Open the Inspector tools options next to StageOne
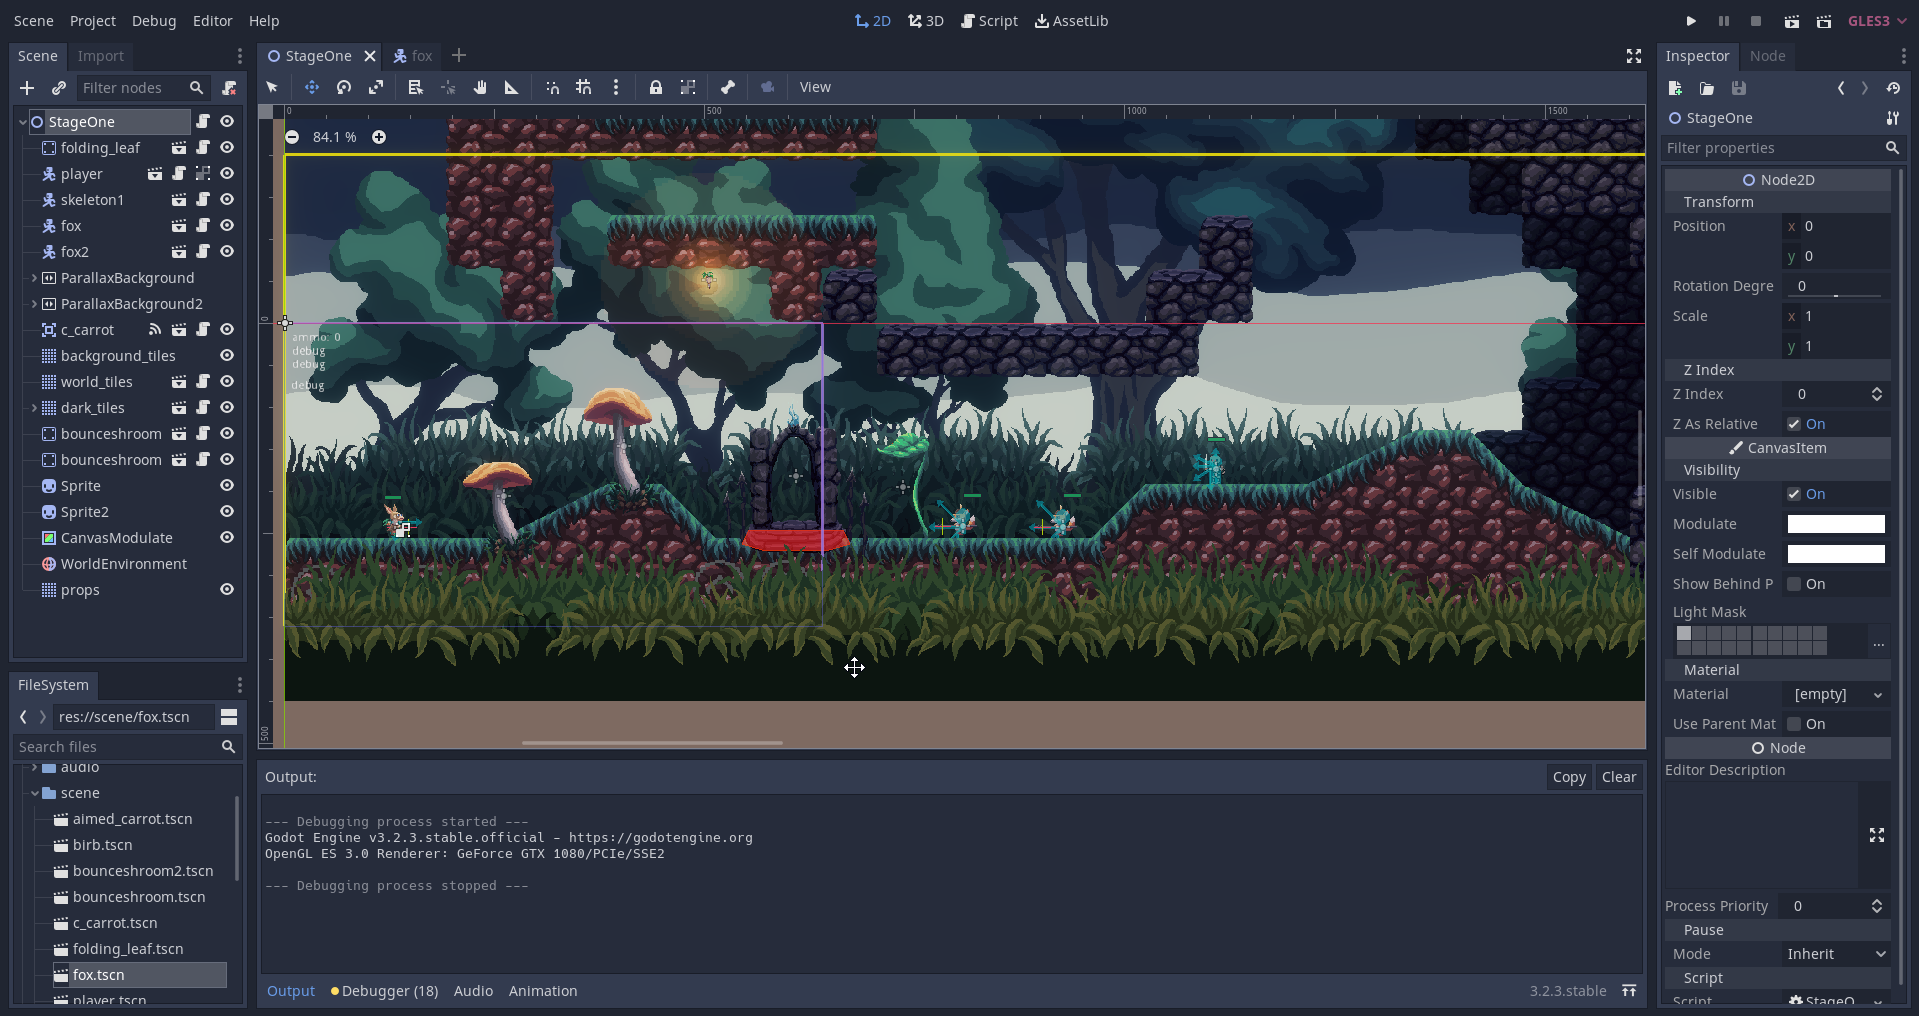Screen dimensions: 1919x1016 pos(1893,118)
